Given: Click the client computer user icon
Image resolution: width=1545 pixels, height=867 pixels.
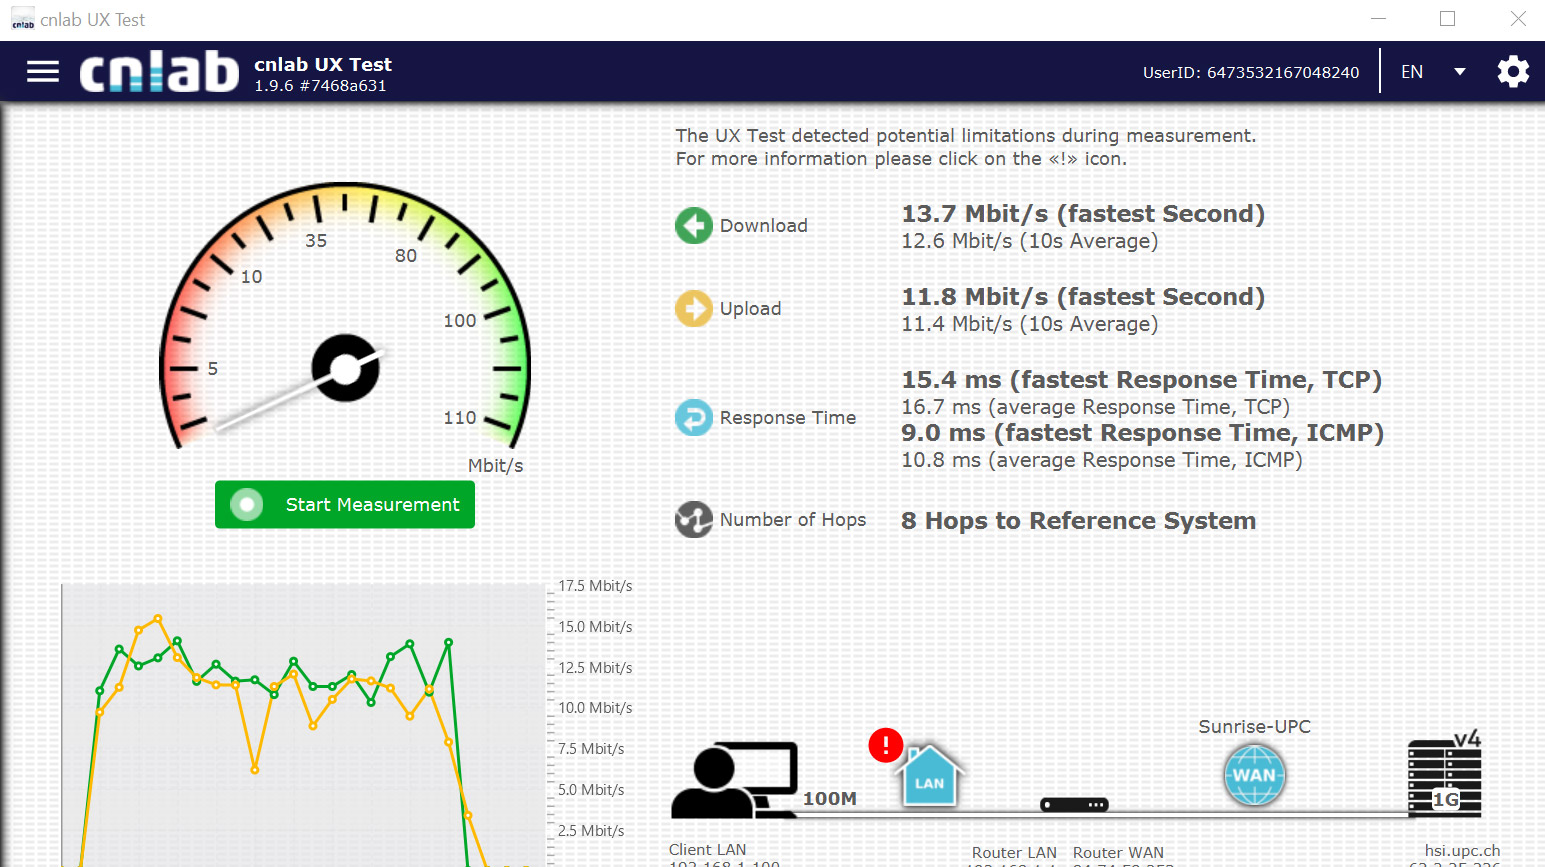Looking at the screenshot, I should coord(734,780).
